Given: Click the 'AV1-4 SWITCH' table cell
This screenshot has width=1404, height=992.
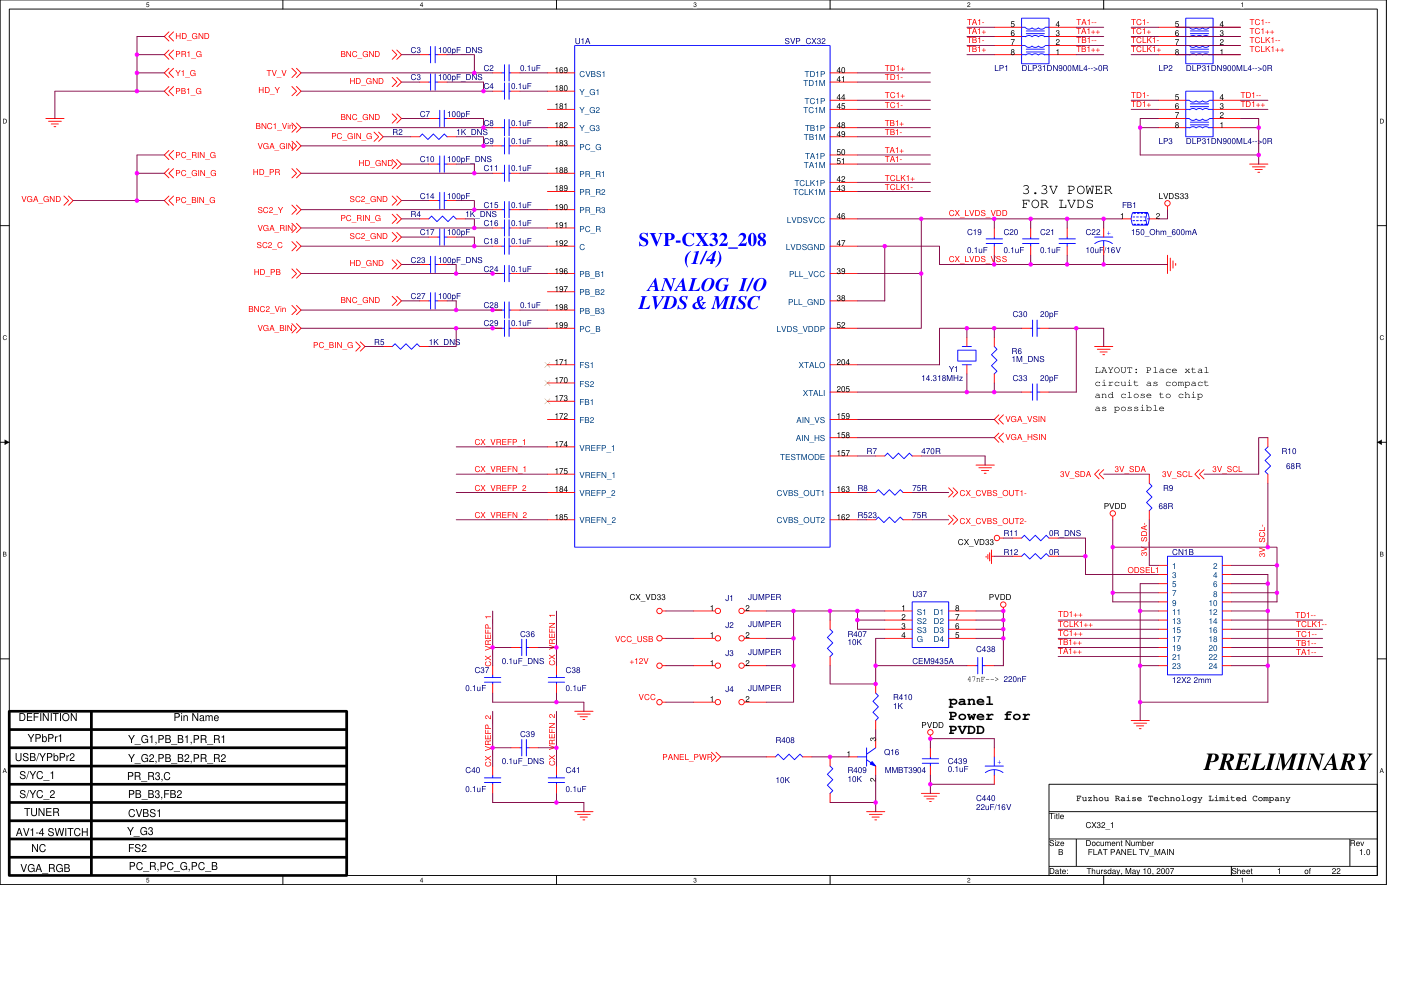Looking at the screenshot, I should (52, 832).
